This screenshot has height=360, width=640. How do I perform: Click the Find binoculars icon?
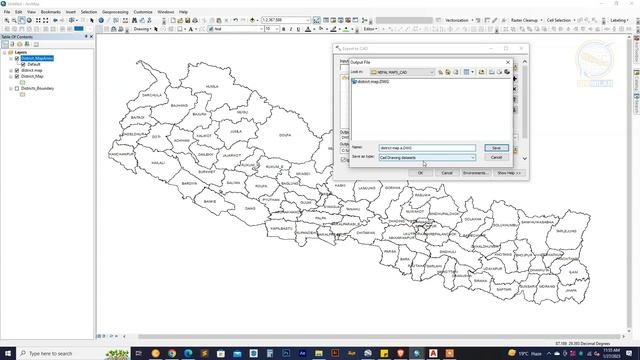134,20
